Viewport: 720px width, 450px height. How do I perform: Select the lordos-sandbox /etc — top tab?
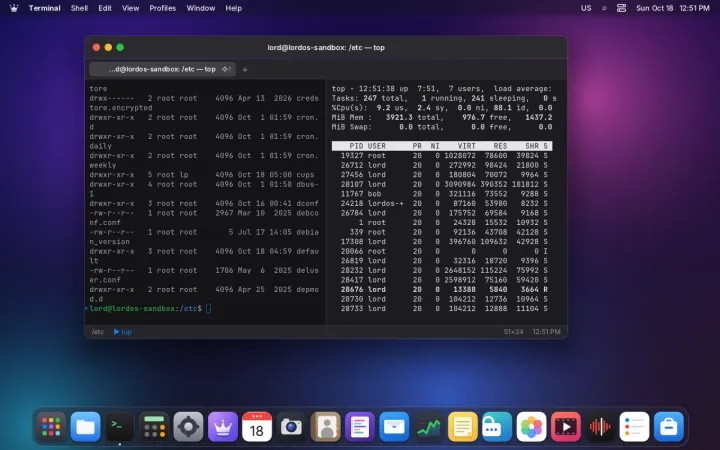[162, 69]
